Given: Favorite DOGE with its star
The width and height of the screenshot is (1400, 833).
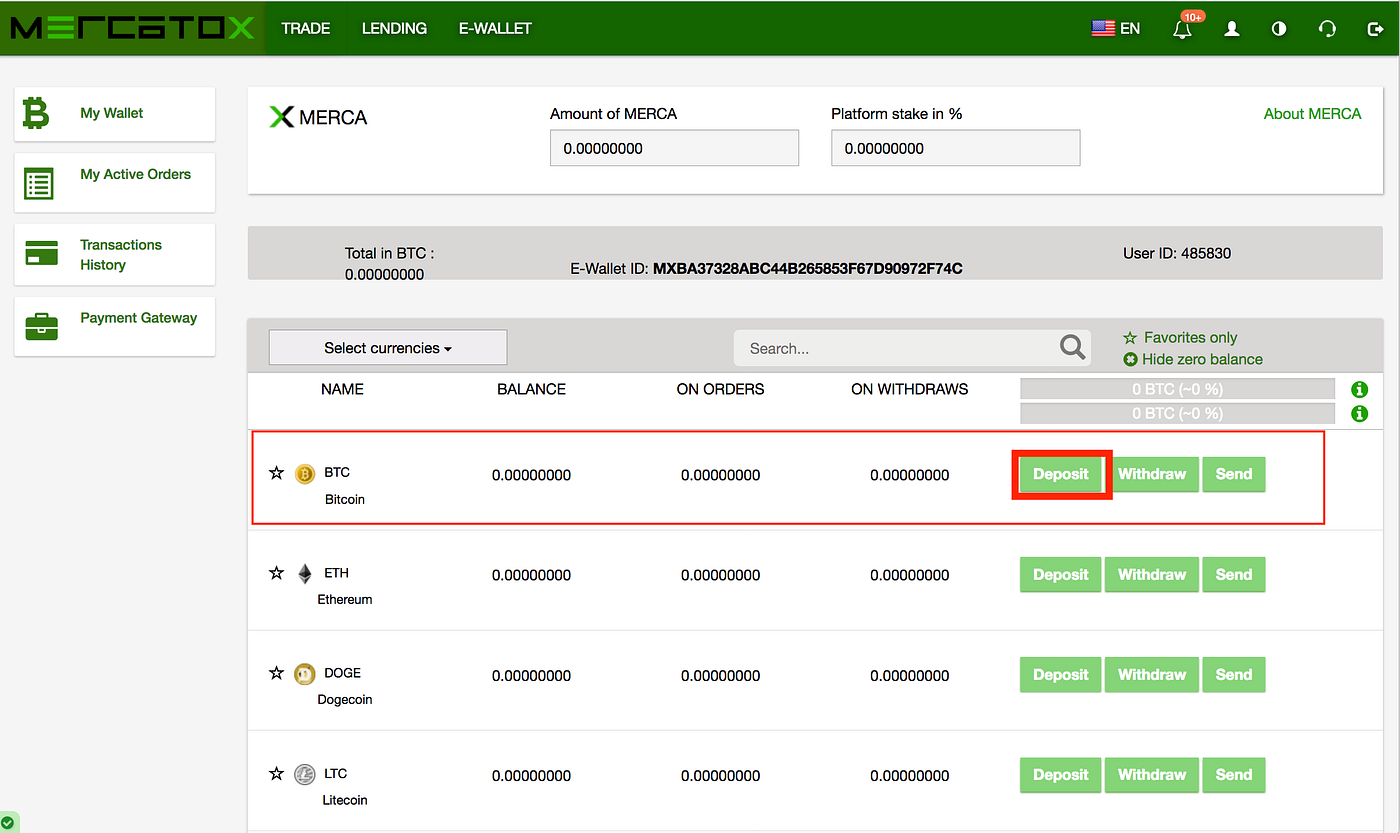Looking at the screenshot, I should click(x=277, y=673).
